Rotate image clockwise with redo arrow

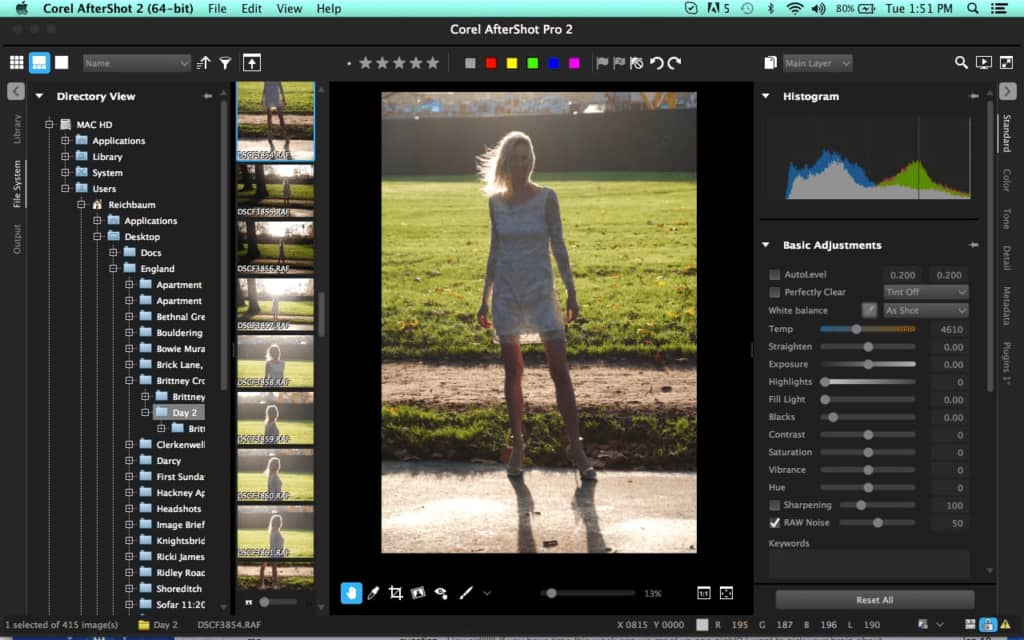(x=675, y=63)
